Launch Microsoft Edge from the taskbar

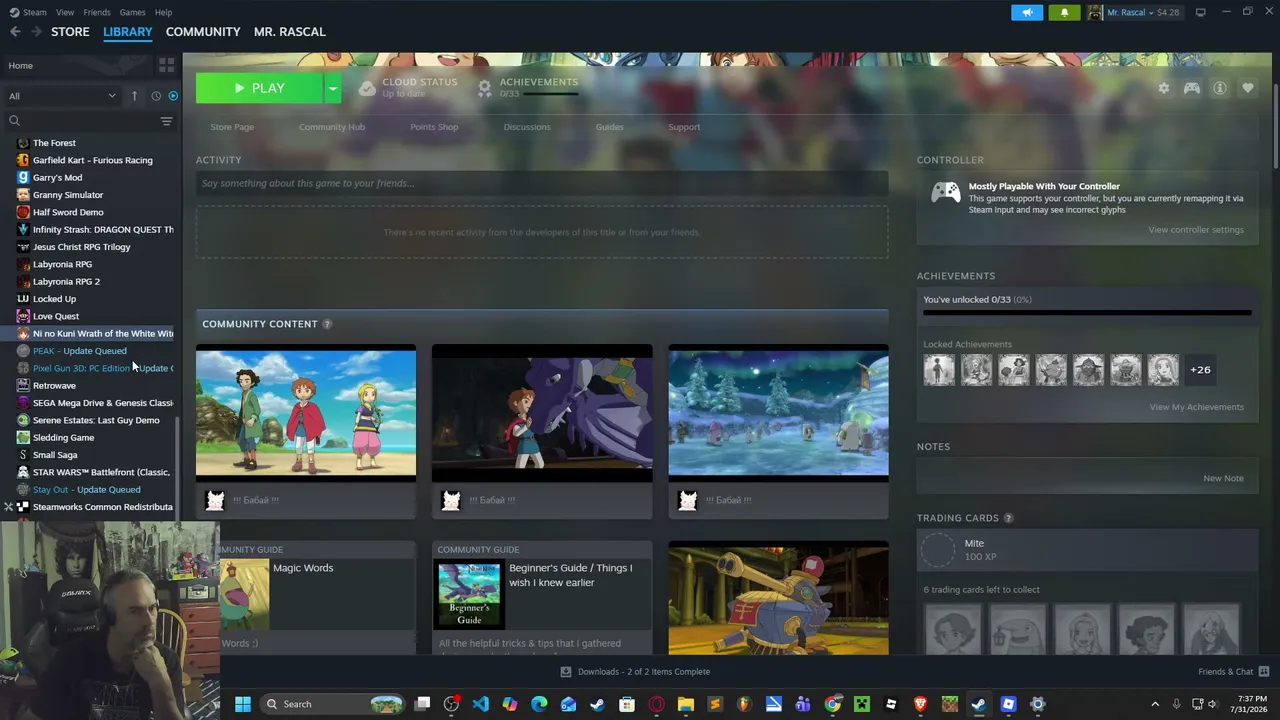tap(539, 704)
